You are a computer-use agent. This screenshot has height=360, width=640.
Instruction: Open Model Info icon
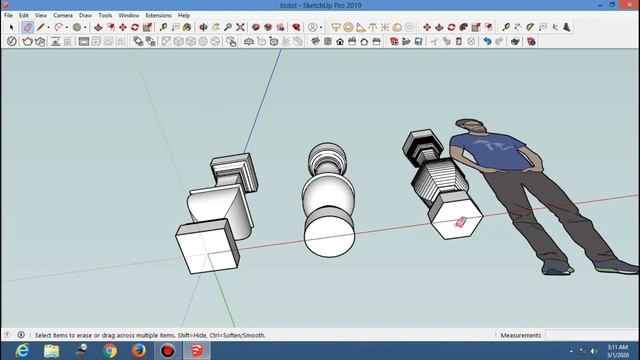click(531, 41)
